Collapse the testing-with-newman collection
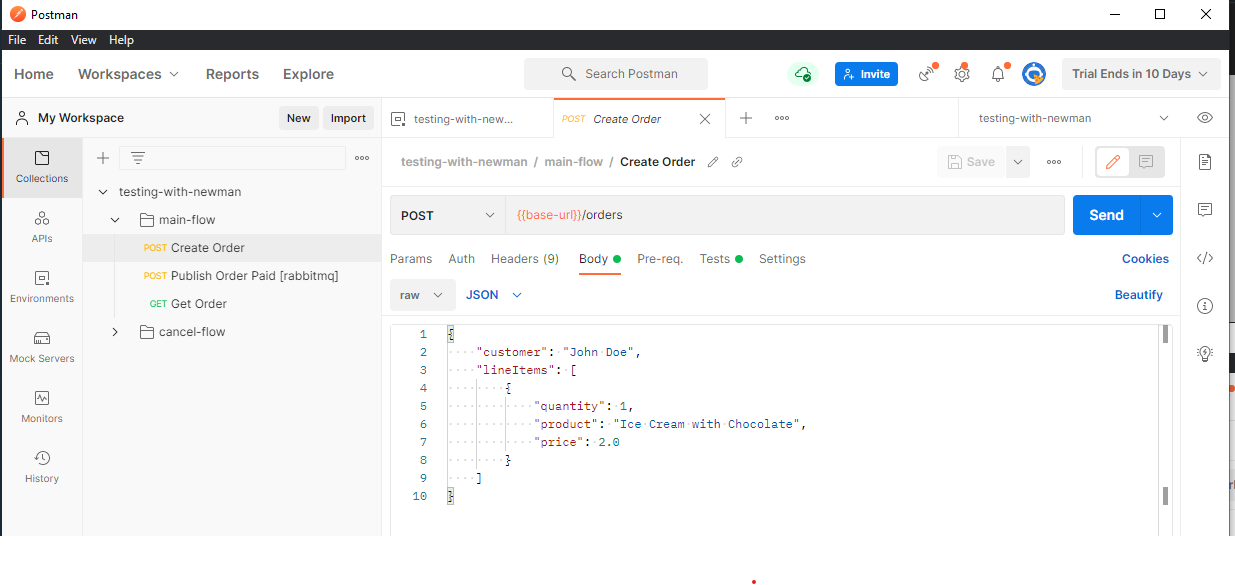The height and width of the screenshot is (585, 1235). click(103, 192)
